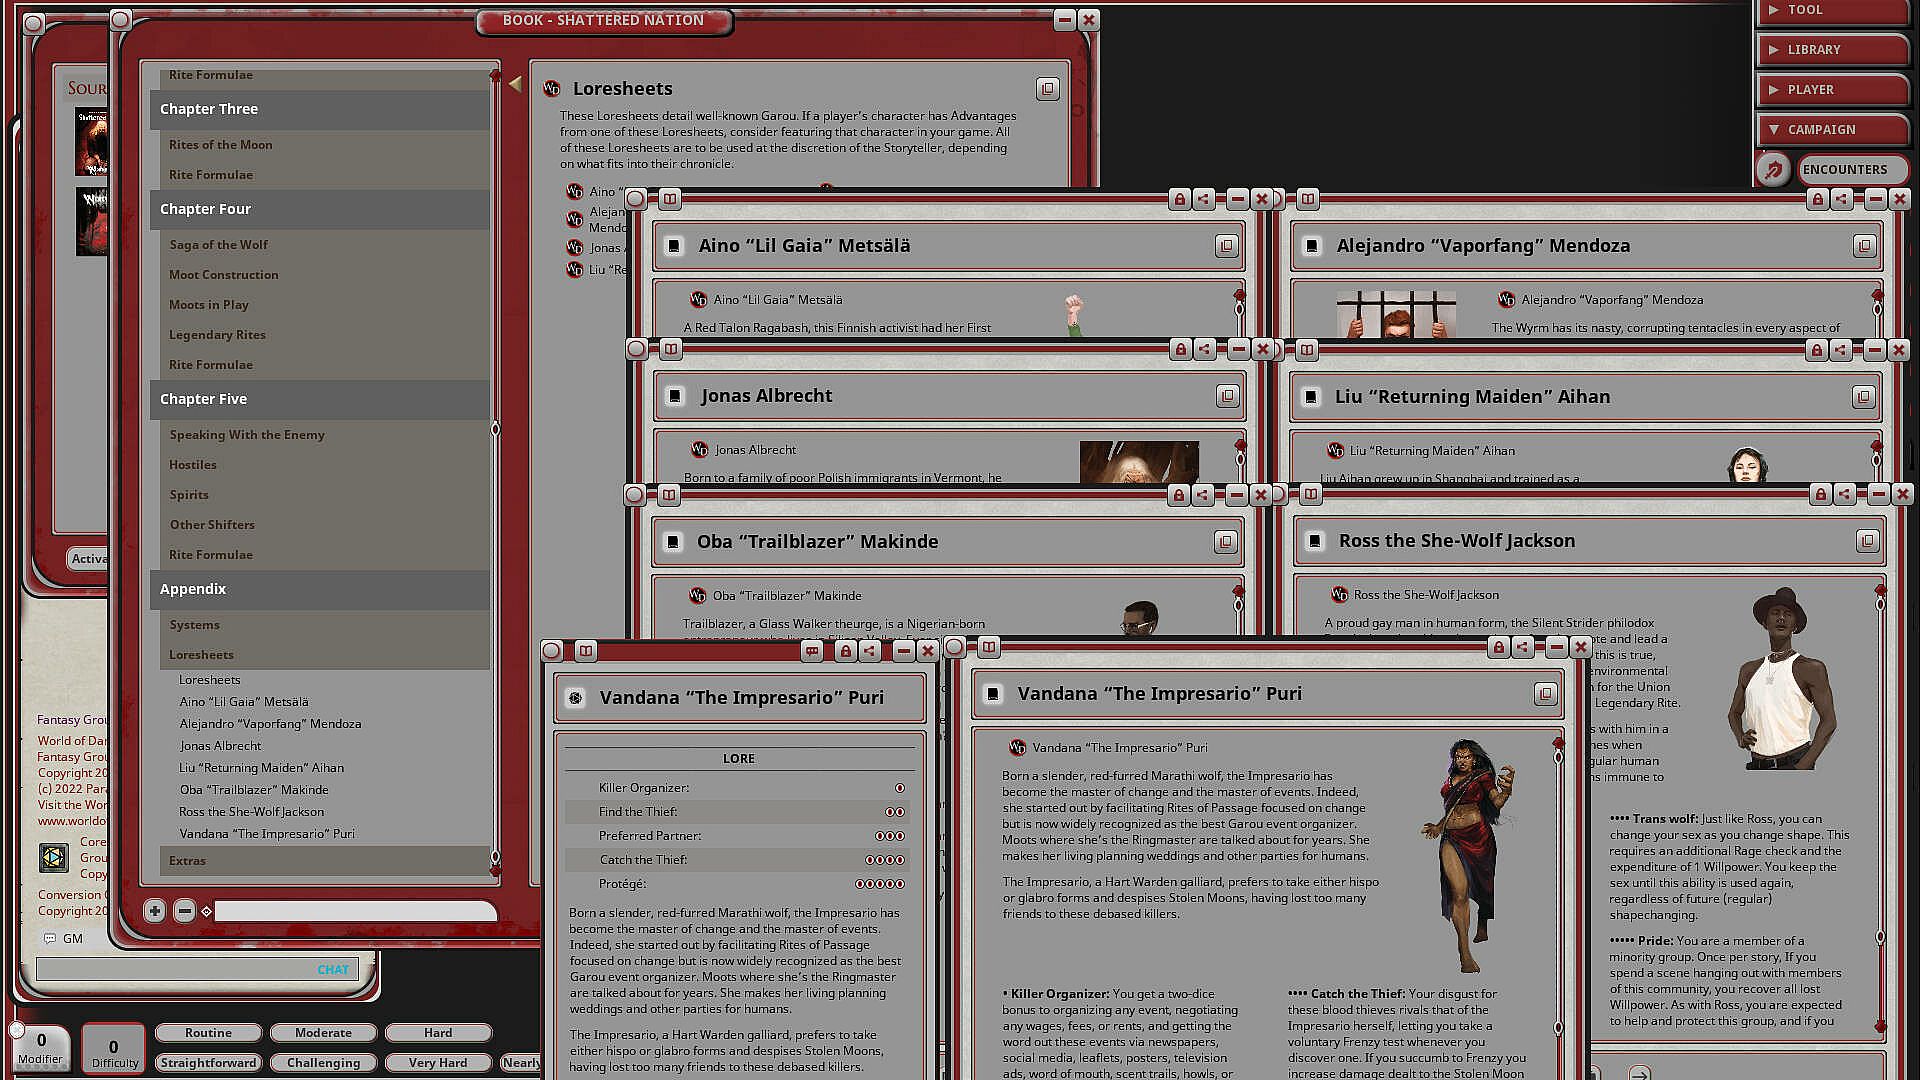Image resolution: width=1920 pixels, height=1080 pixels.
Task: Set Killer Organizer rating dot
Action: point(900,788)
